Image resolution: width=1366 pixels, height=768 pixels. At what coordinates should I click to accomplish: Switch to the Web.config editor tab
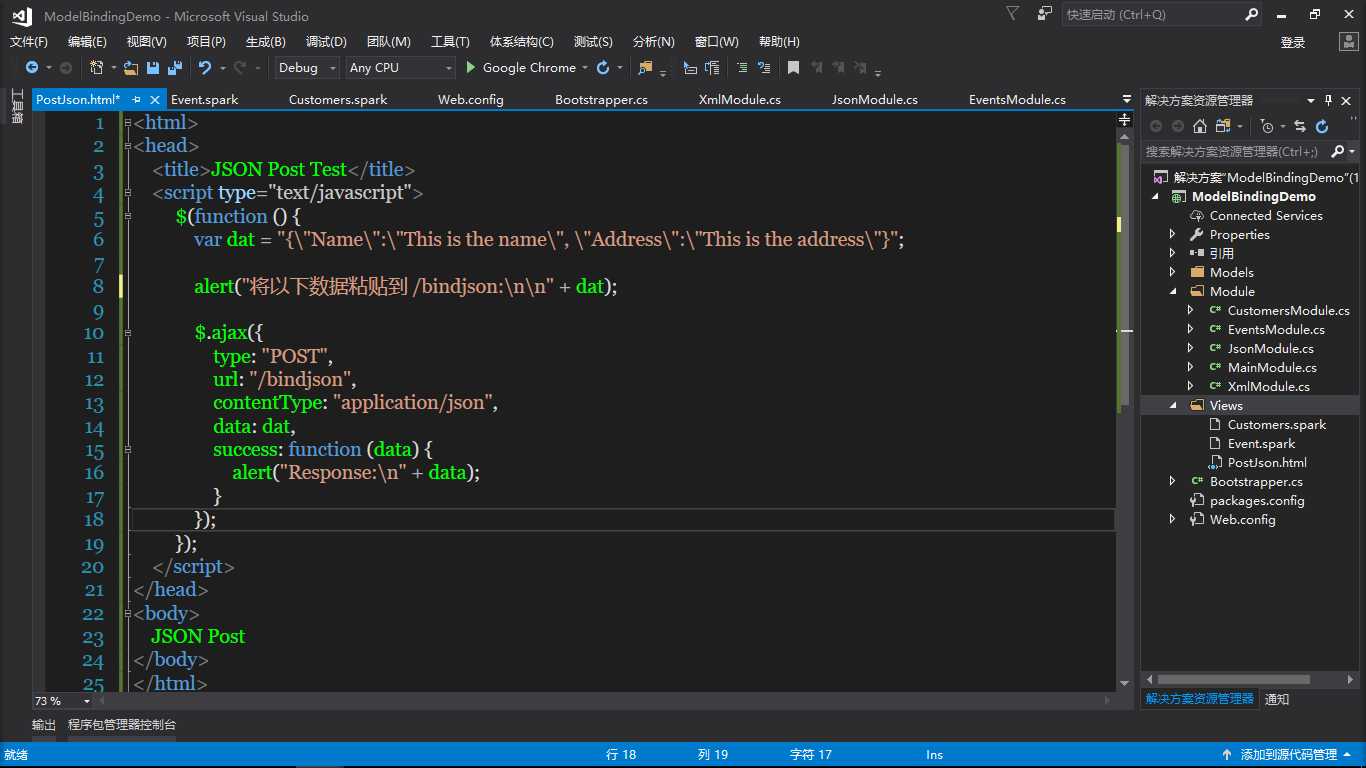pos(471,100)
